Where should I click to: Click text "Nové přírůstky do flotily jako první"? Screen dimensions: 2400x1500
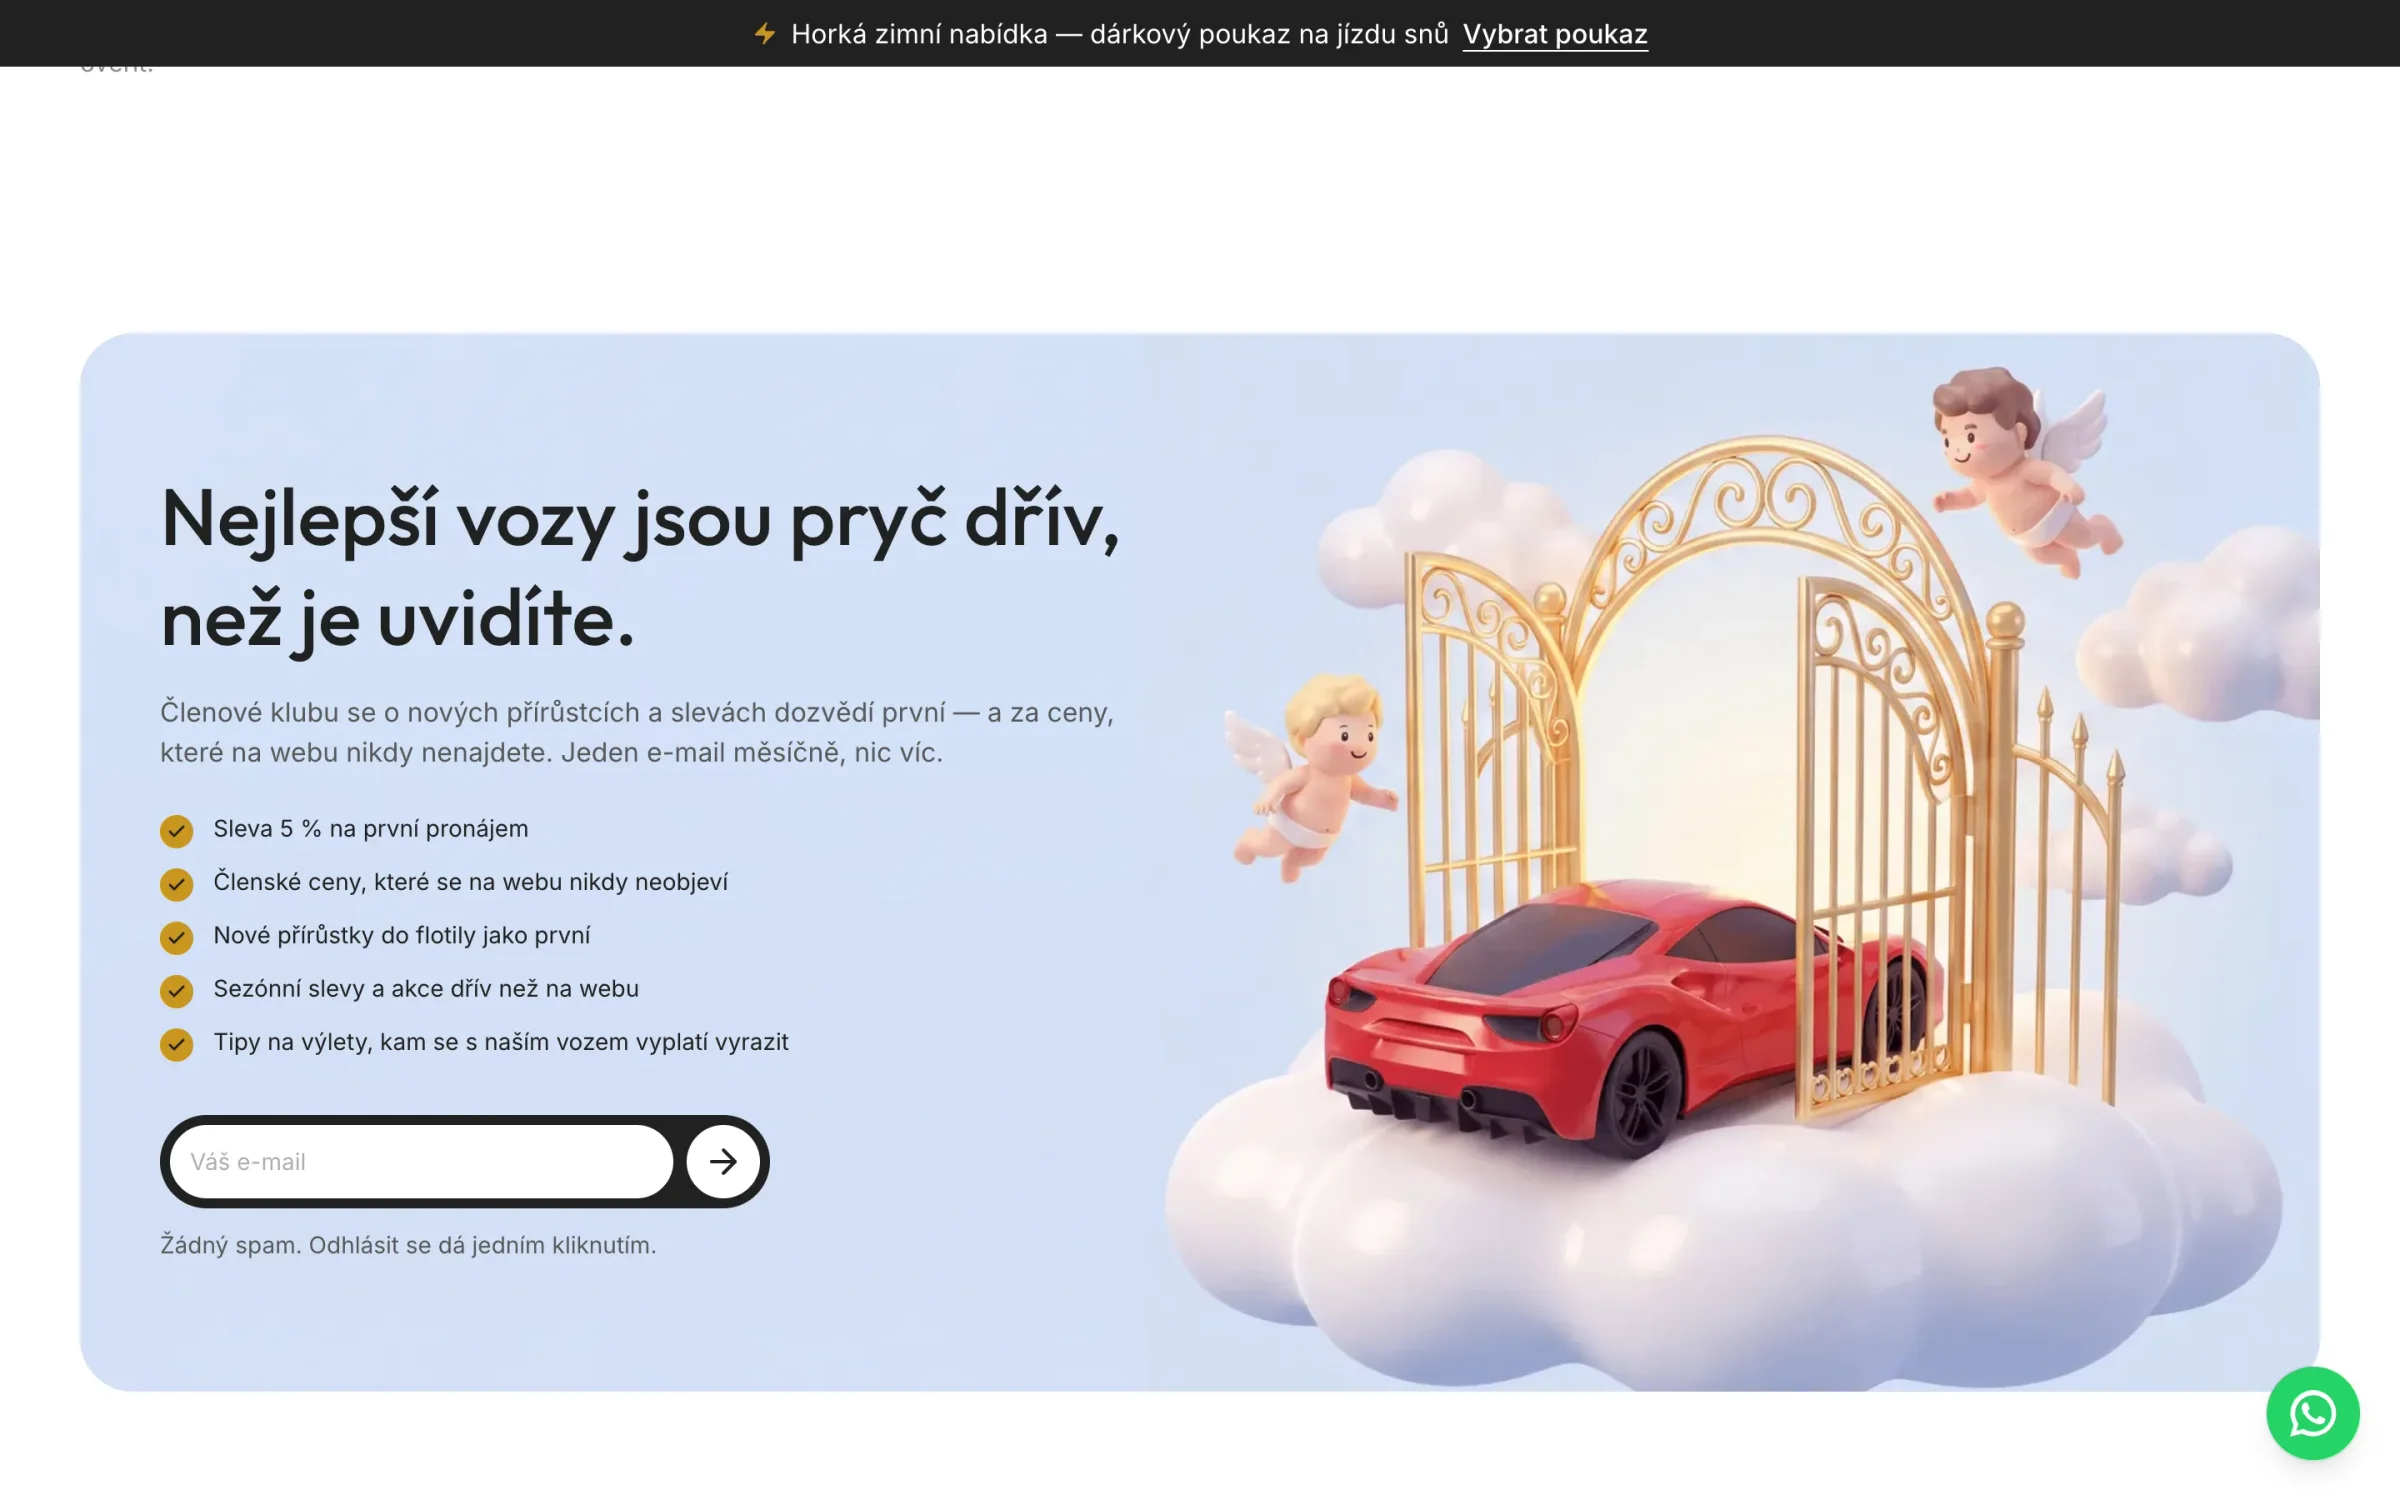pyautogui.click(x=401, y=935)
